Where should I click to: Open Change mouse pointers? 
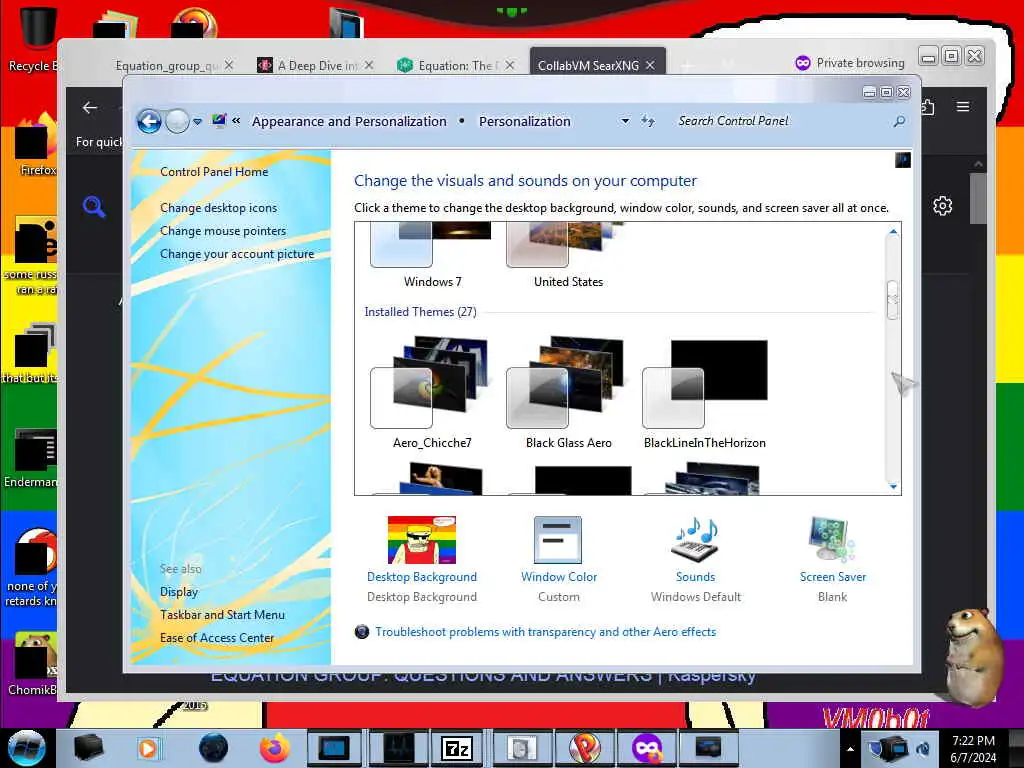point(223,231)
